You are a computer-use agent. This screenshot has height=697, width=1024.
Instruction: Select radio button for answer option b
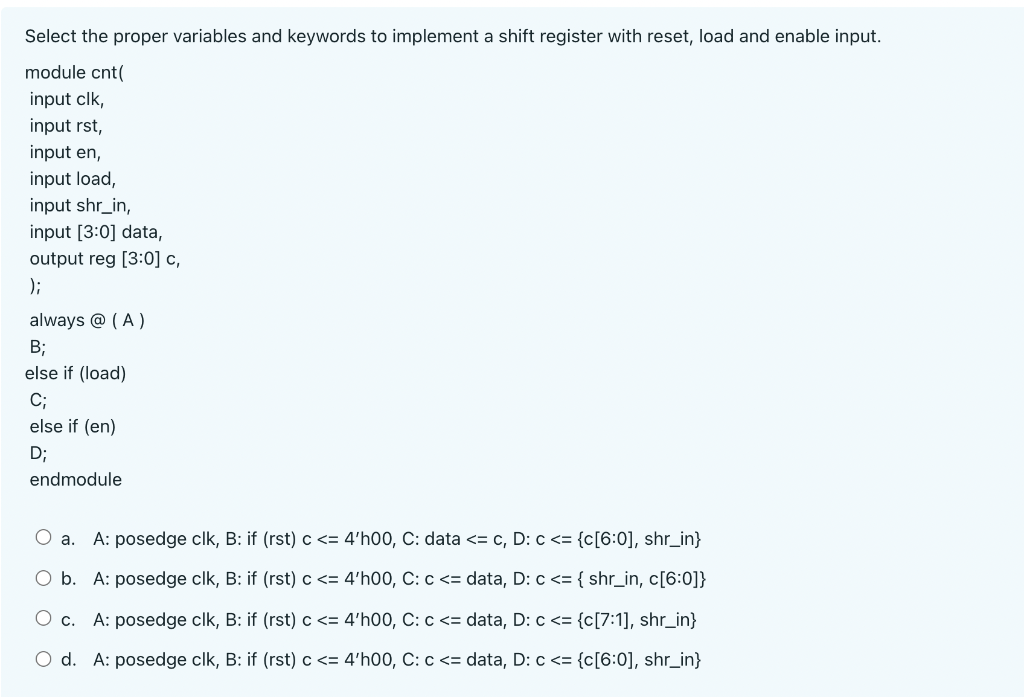[x=43, y=578]
